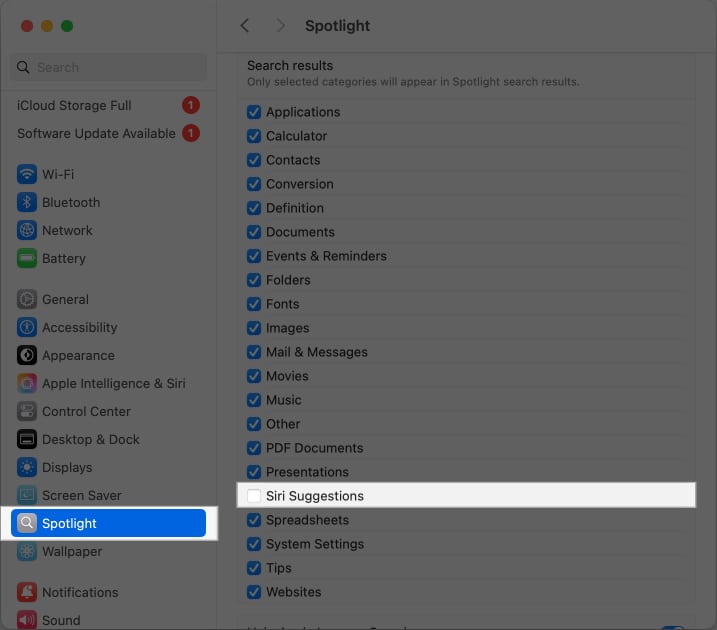Open Apple Intelligence & Siri icon
717x630 pixels.
coord(27,383)
